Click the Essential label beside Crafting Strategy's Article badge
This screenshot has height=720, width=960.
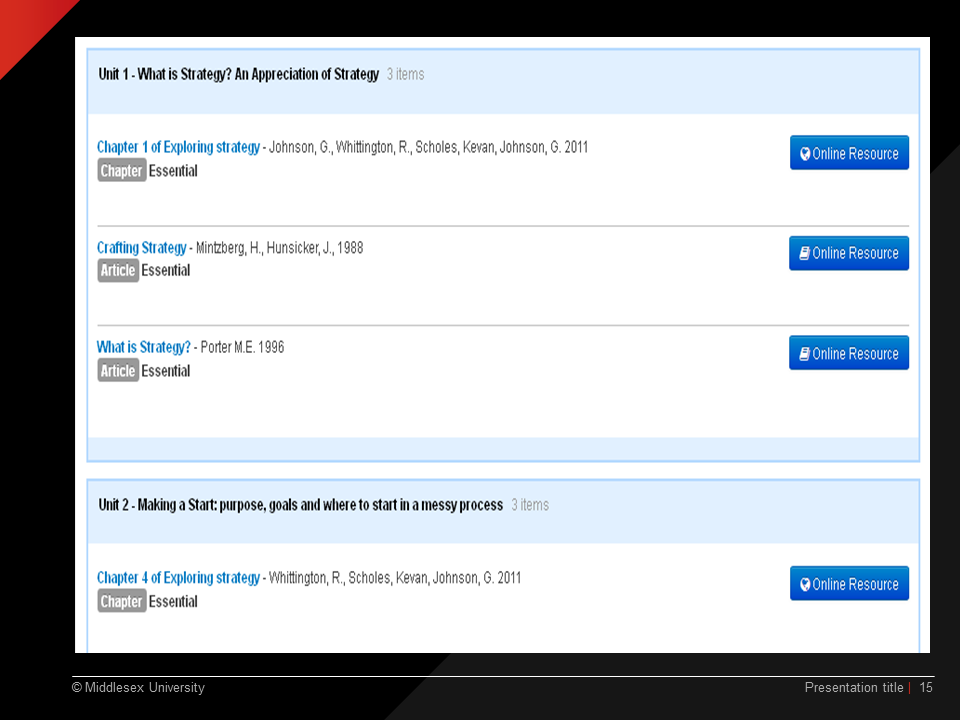[x=166, y=271]
